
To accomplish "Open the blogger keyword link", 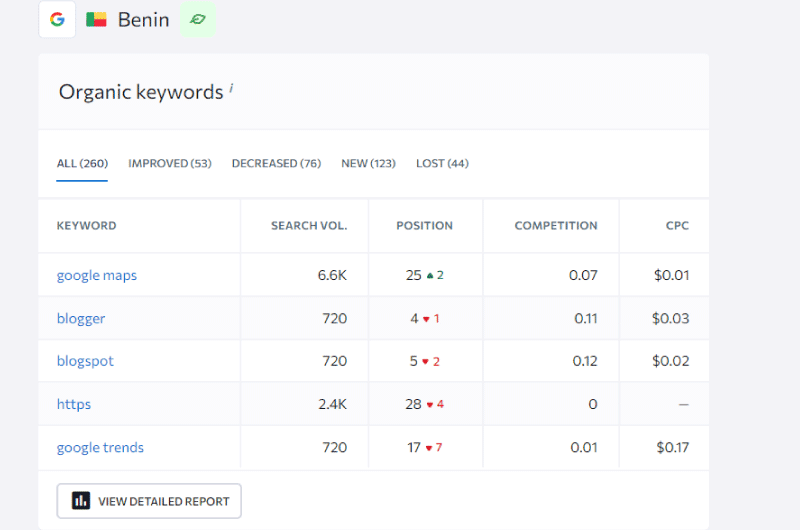I will (x=81, y=319).
